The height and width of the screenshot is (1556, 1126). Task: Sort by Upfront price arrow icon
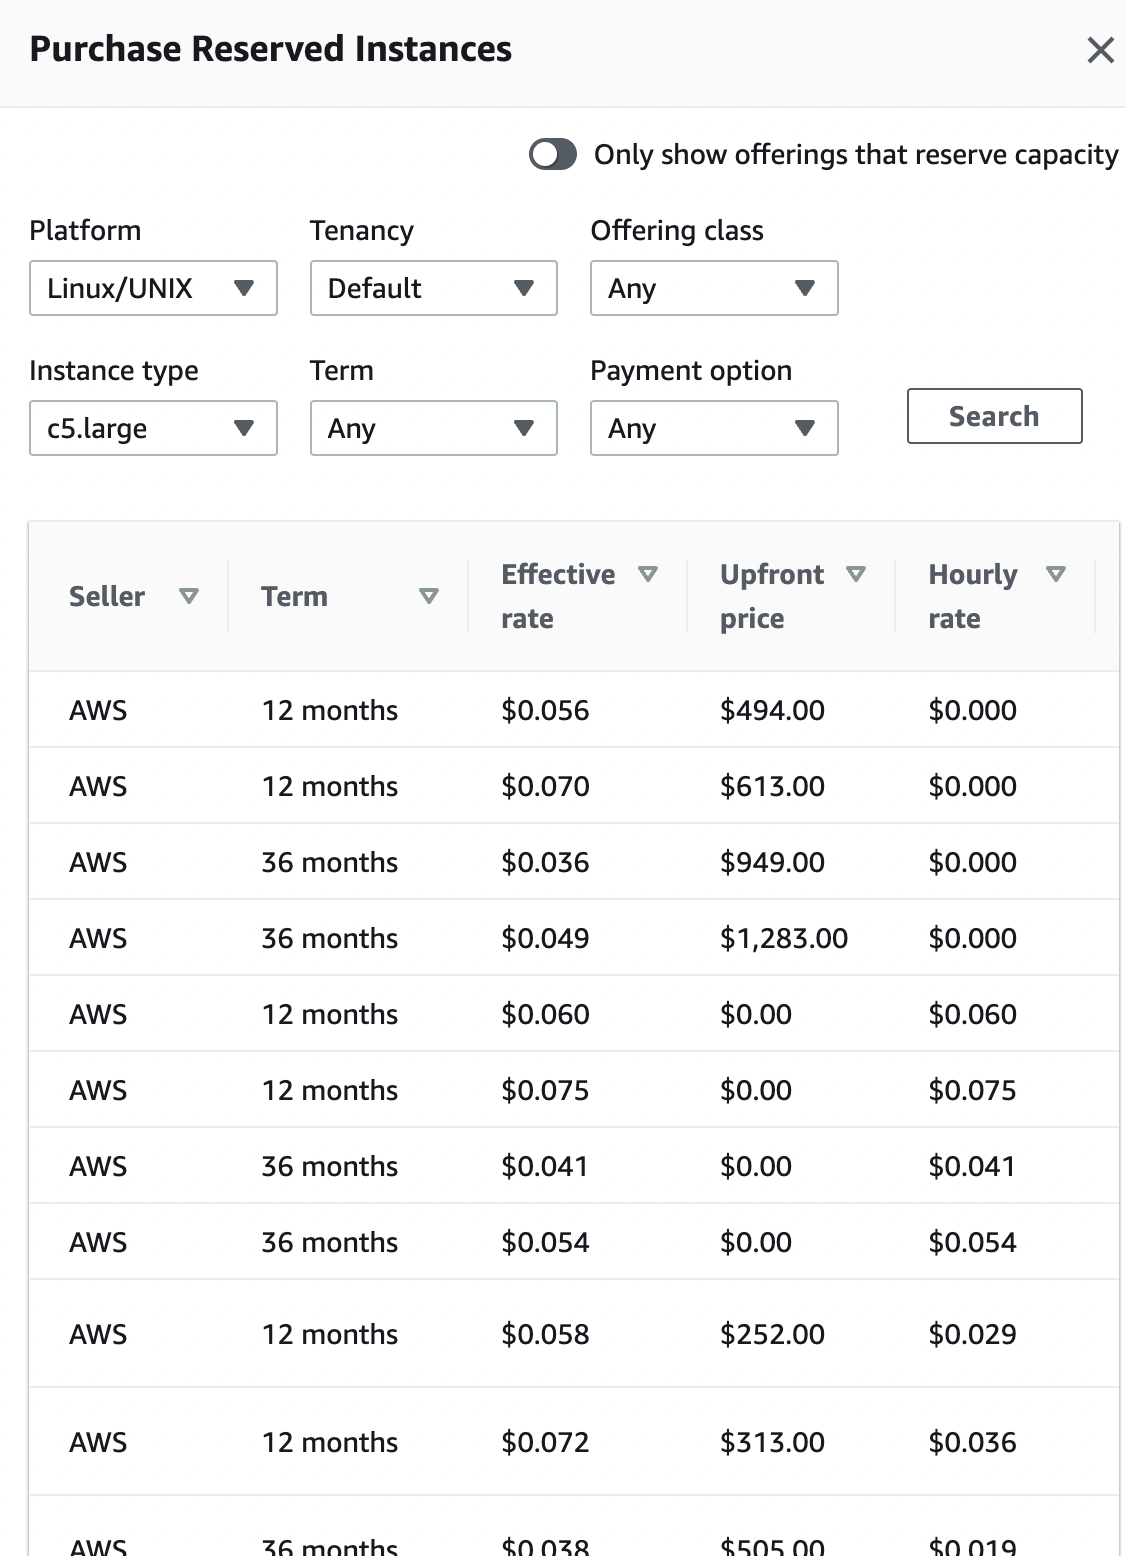point(856,574)
